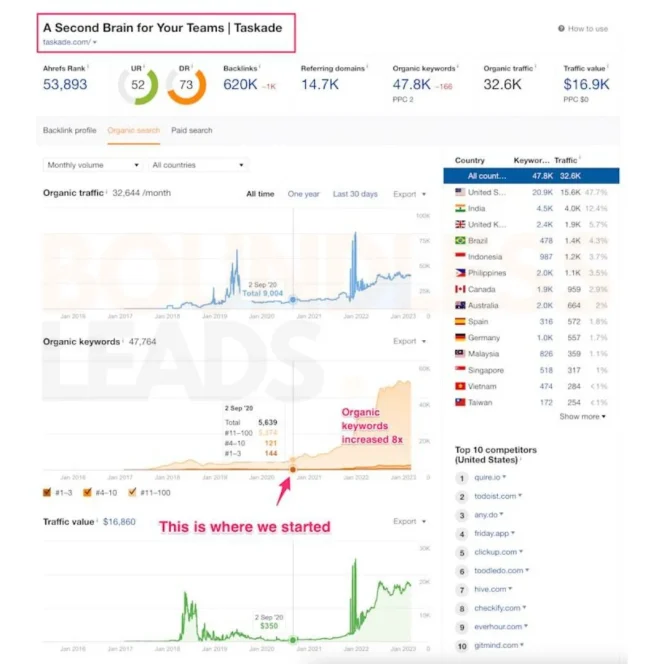This screenshot has height=664, width=664.
Task: Click the Indonesia flag icon
Action: pos(460,256)
